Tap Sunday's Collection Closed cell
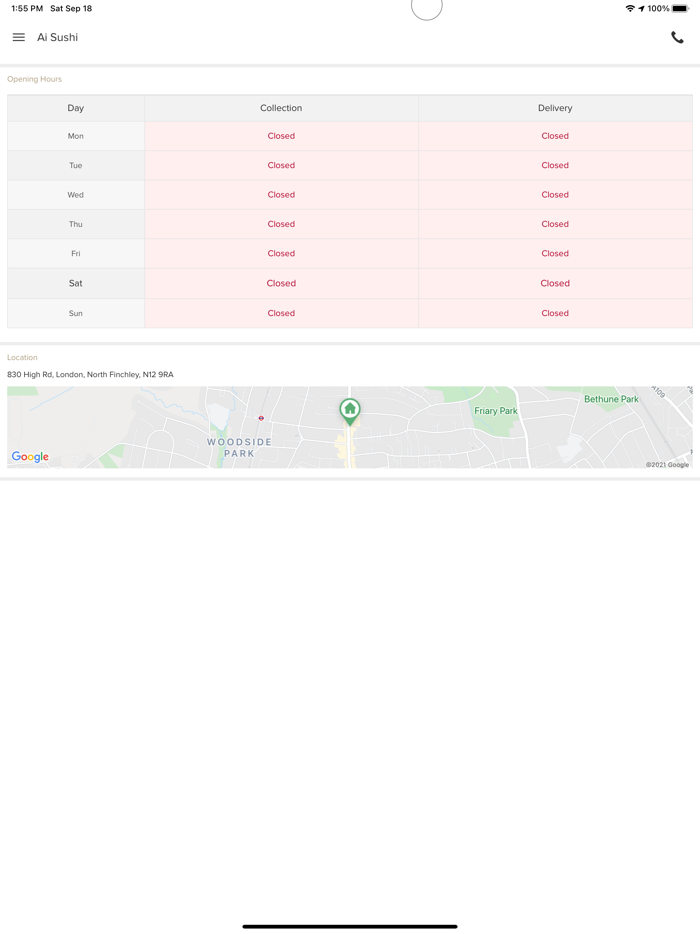 click(x=281, y=313)
